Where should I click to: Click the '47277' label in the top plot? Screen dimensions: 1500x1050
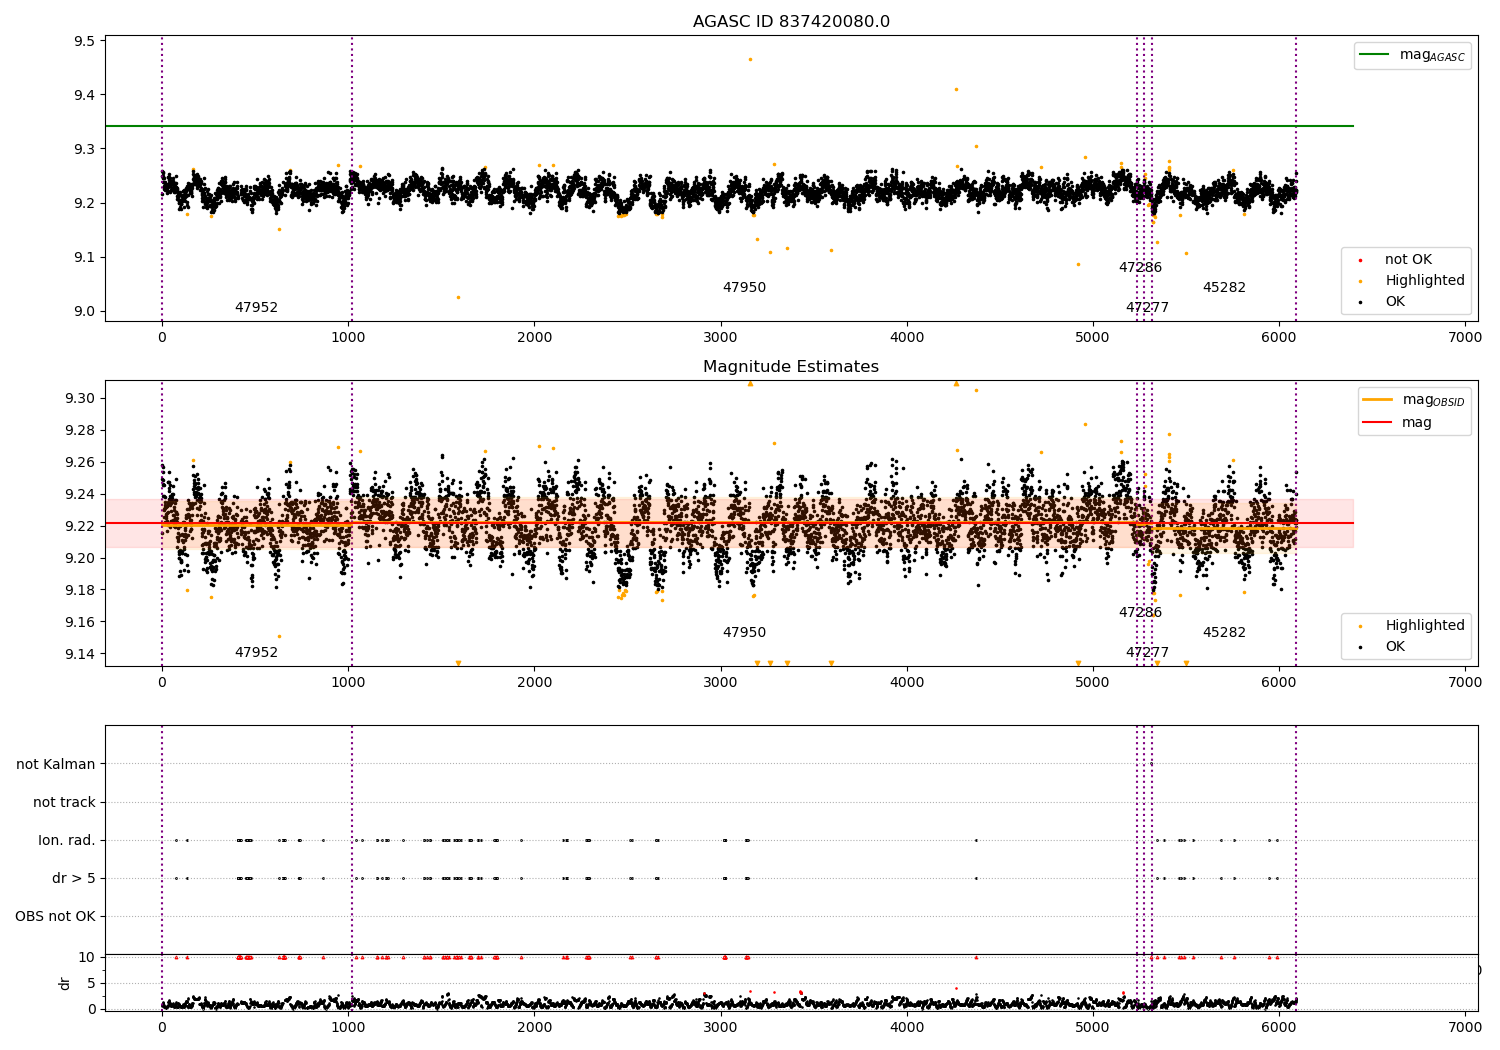(x=1147, y=308)
